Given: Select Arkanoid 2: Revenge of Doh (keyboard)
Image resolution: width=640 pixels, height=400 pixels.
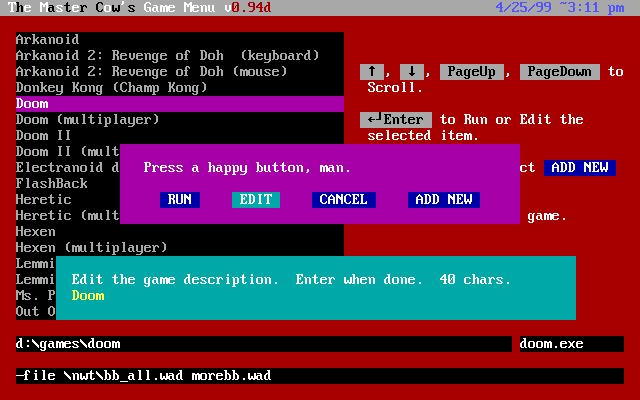Looking at the screenshot, I should (x=180, y=56).
